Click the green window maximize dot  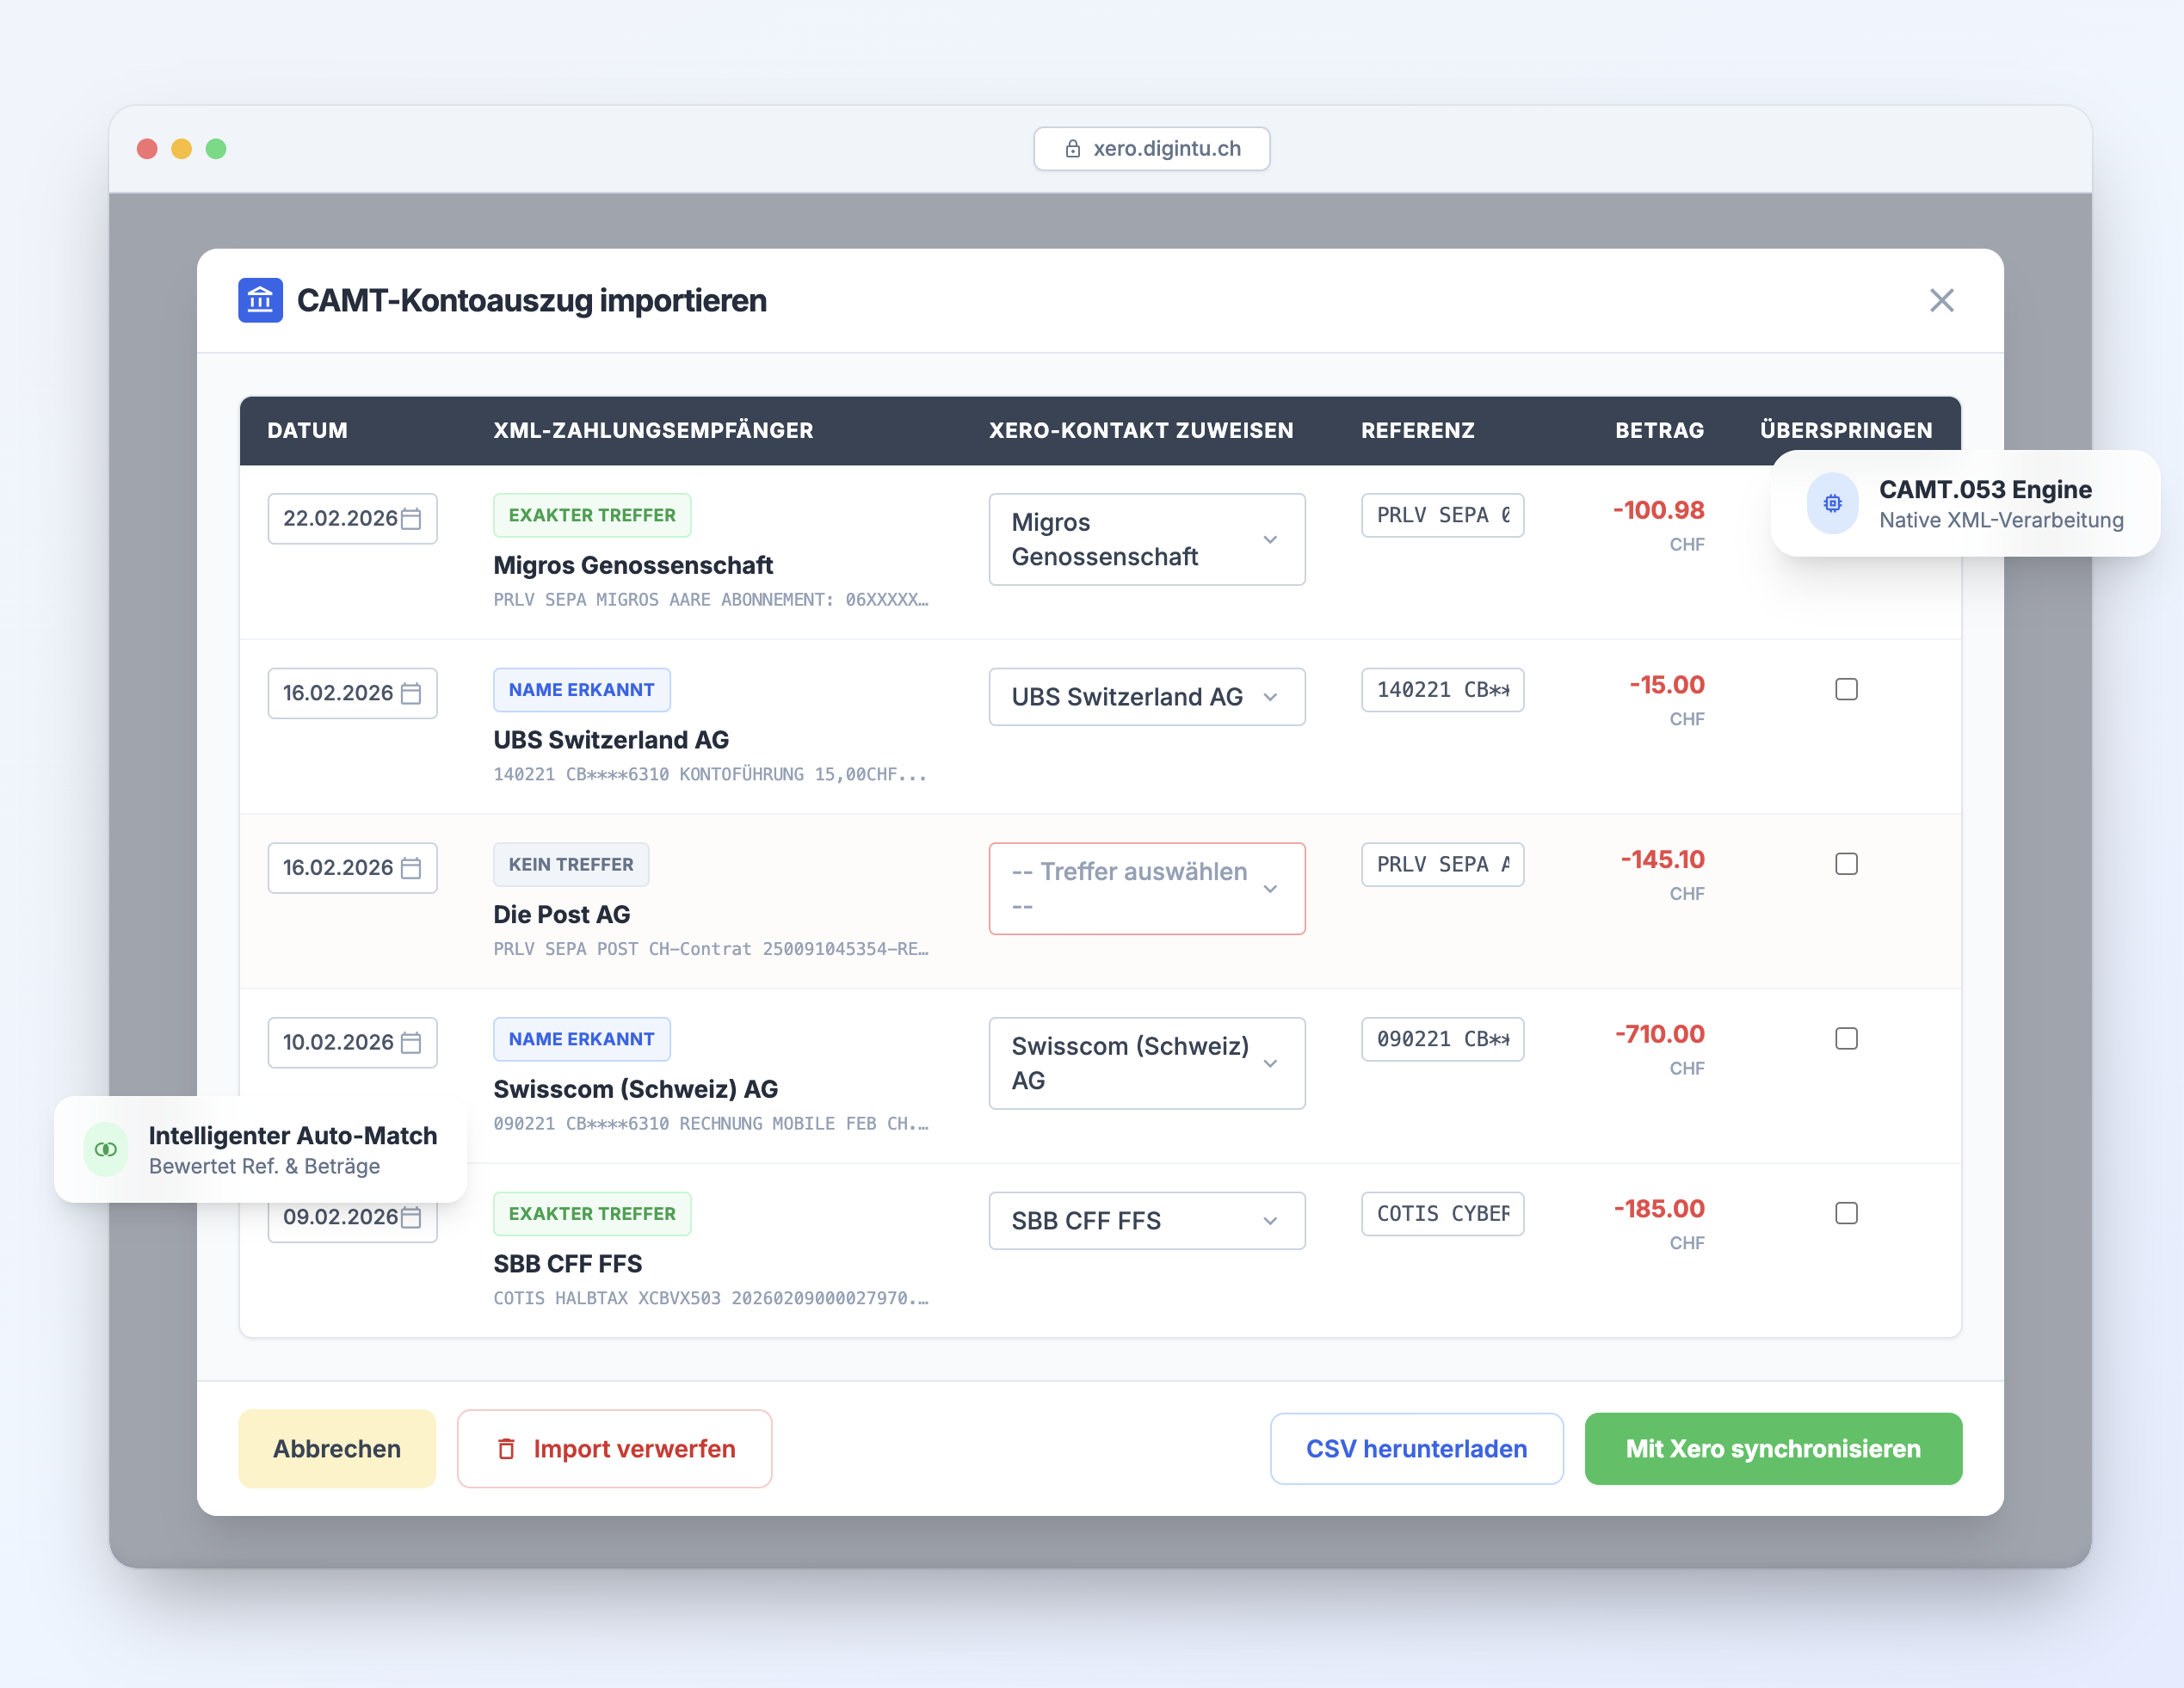[x=216, y=149]
